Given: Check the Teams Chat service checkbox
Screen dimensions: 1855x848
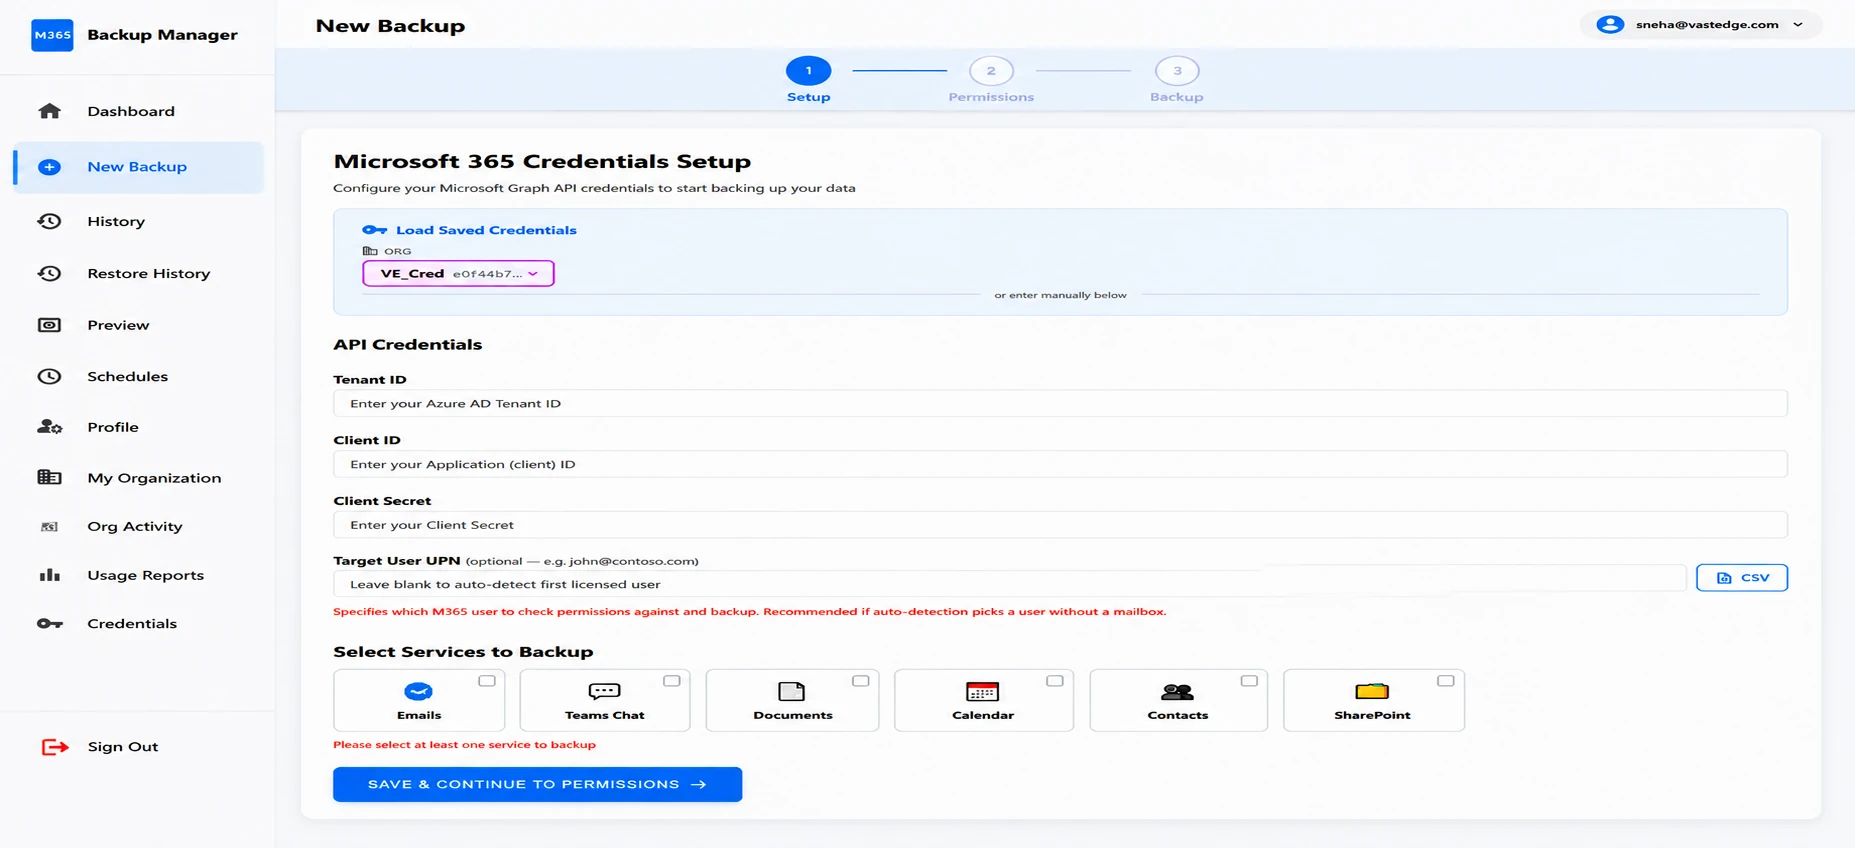Looking at the screenshot, I should pos(672,681).
